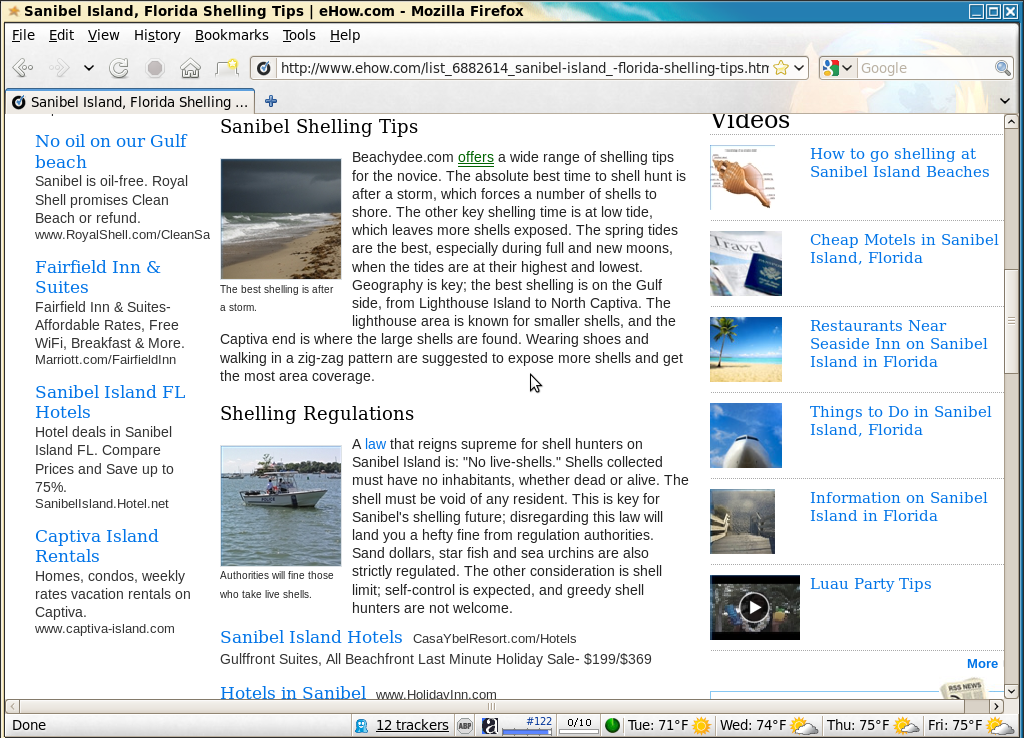Click the new bookmark starred-page toolbar icon

tap(227, 67)
